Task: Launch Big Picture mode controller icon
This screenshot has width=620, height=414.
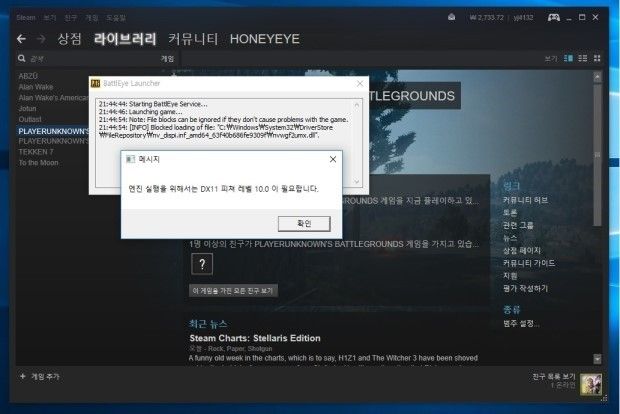Action: coord(554,17)
